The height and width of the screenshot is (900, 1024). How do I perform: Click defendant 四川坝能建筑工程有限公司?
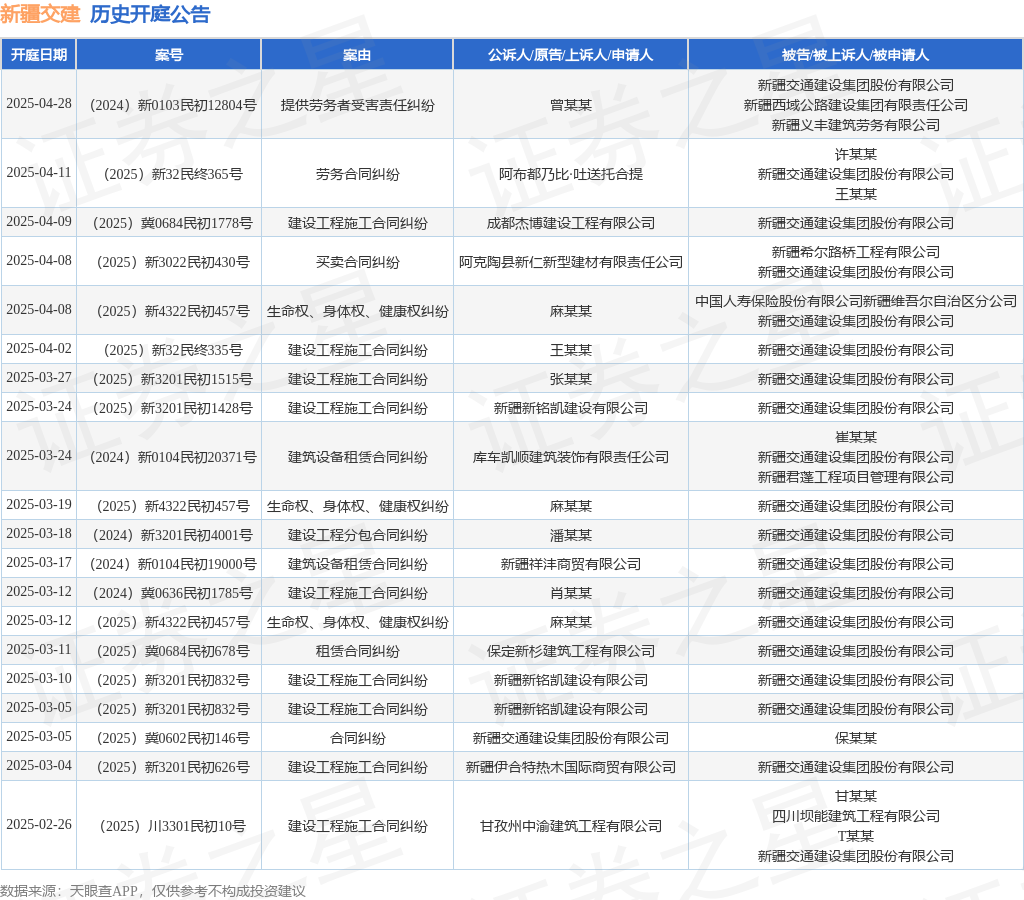click(856, 816)
